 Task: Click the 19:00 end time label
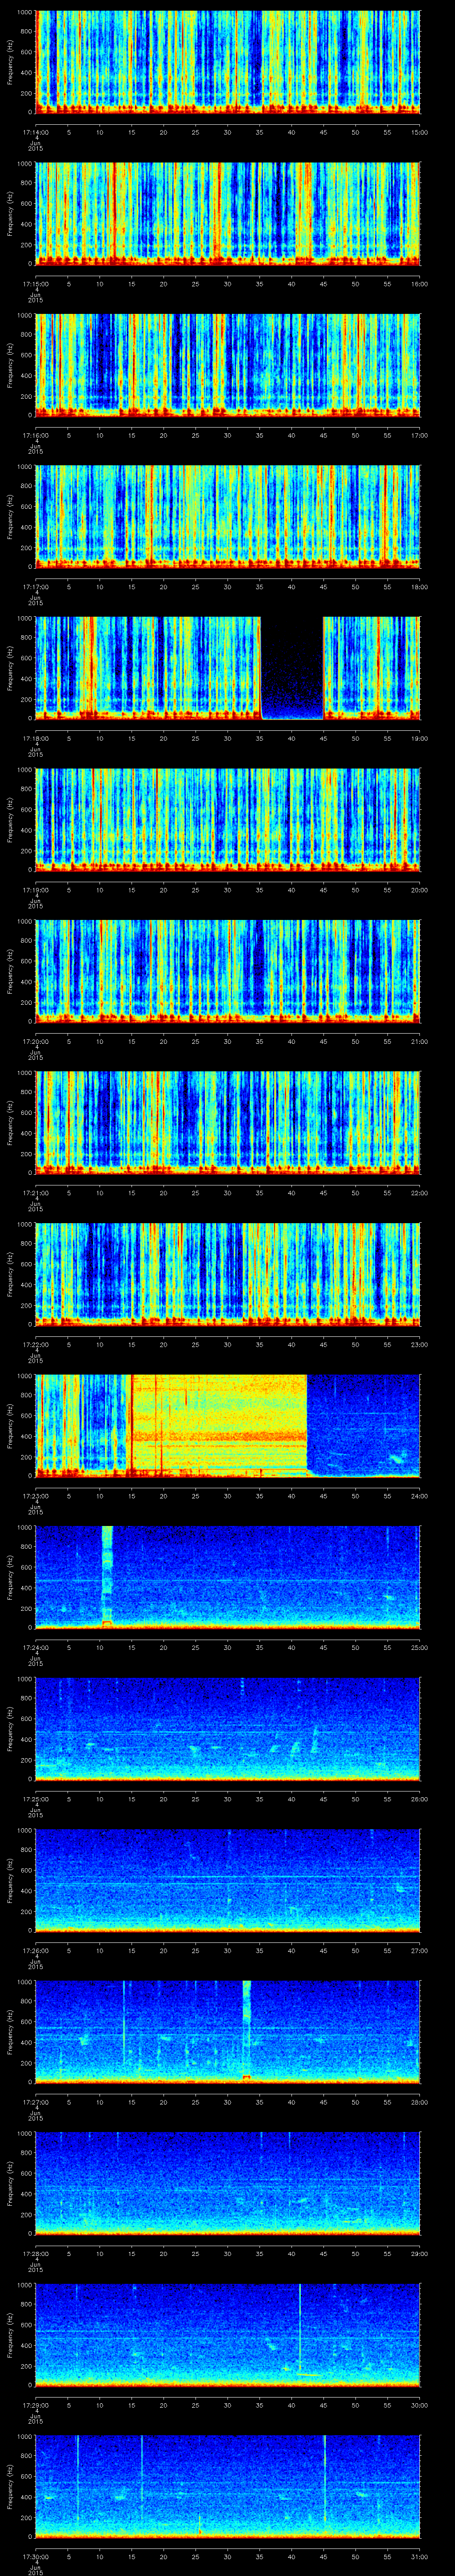[419, 738]
